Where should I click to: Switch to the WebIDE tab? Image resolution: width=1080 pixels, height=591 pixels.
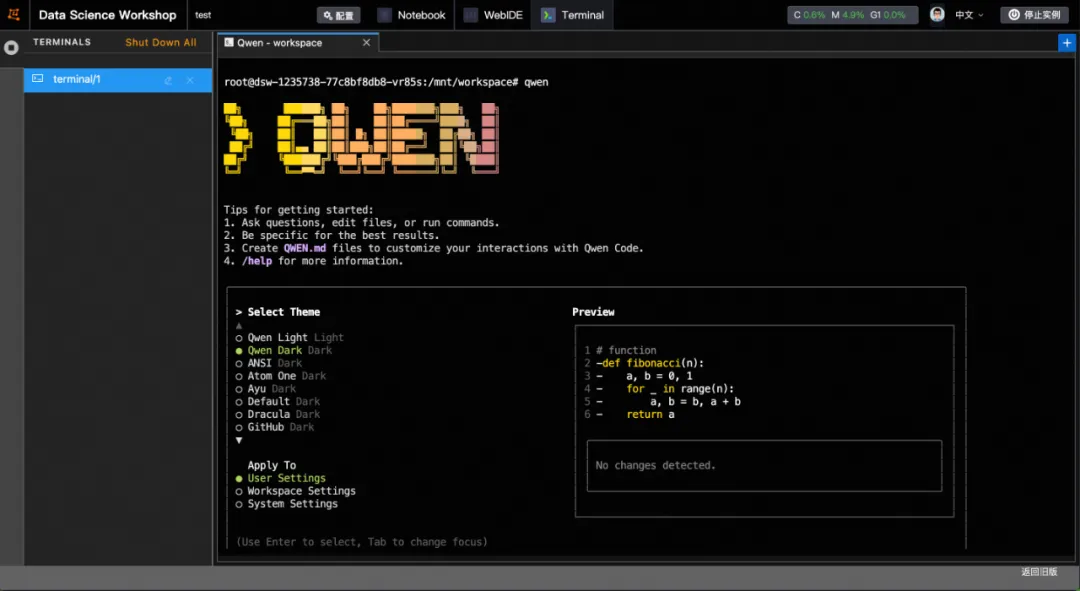pyautogui.click(x=492, y=15)
